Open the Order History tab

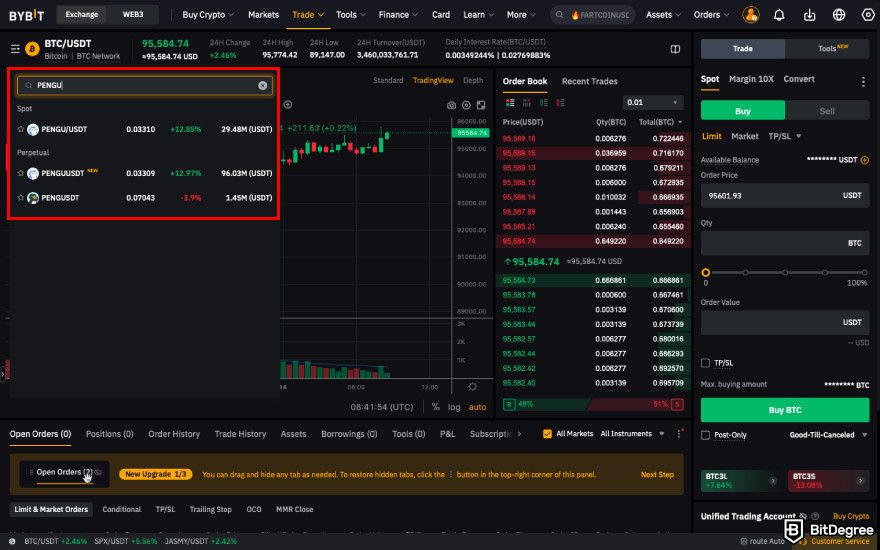point(174,434)
